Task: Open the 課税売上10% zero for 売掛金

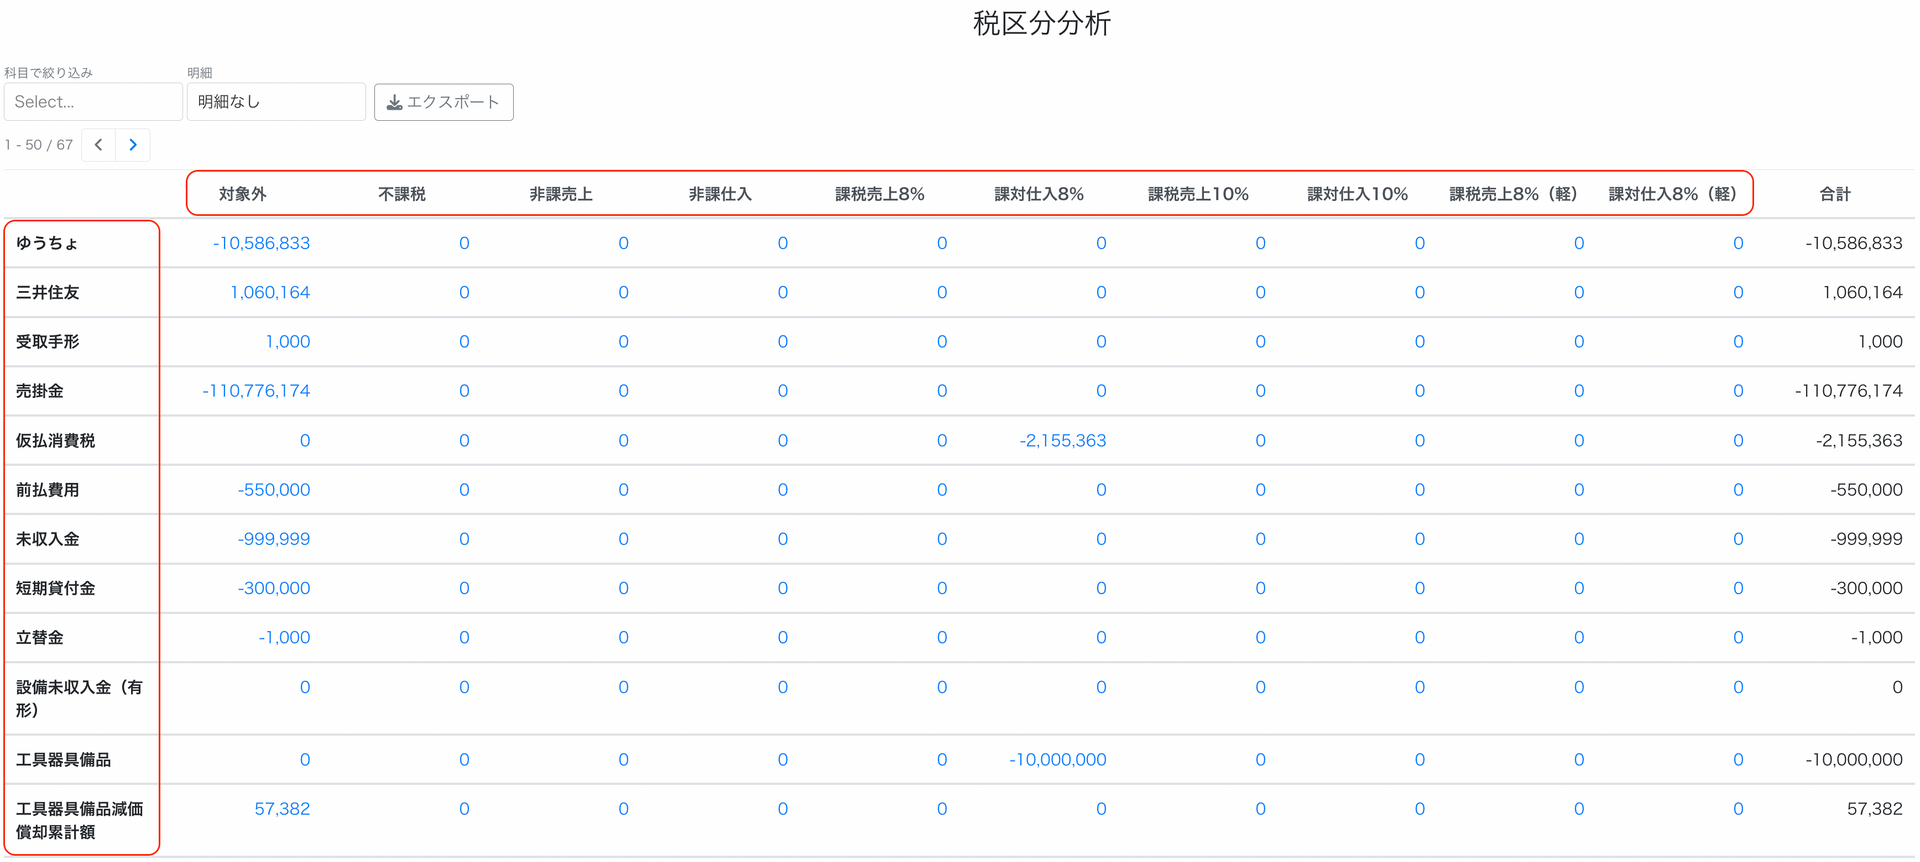Action: [1260, 391]
